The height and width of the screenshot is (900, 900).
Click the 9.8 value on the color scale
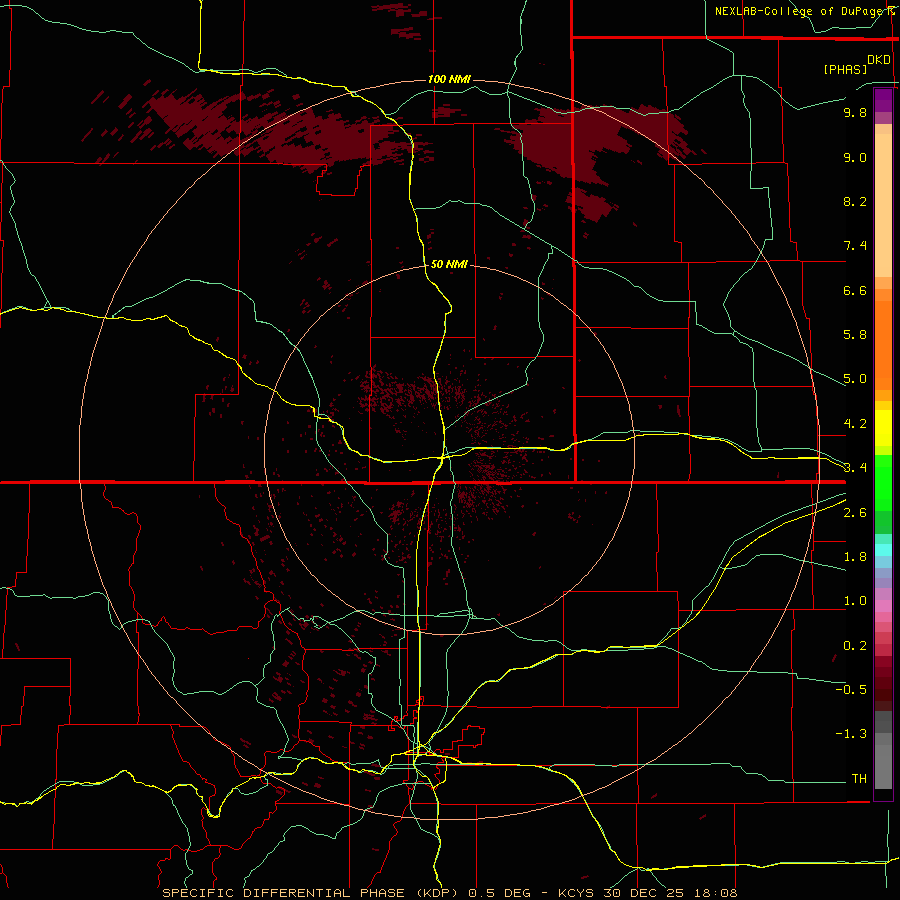pos(855,112)
